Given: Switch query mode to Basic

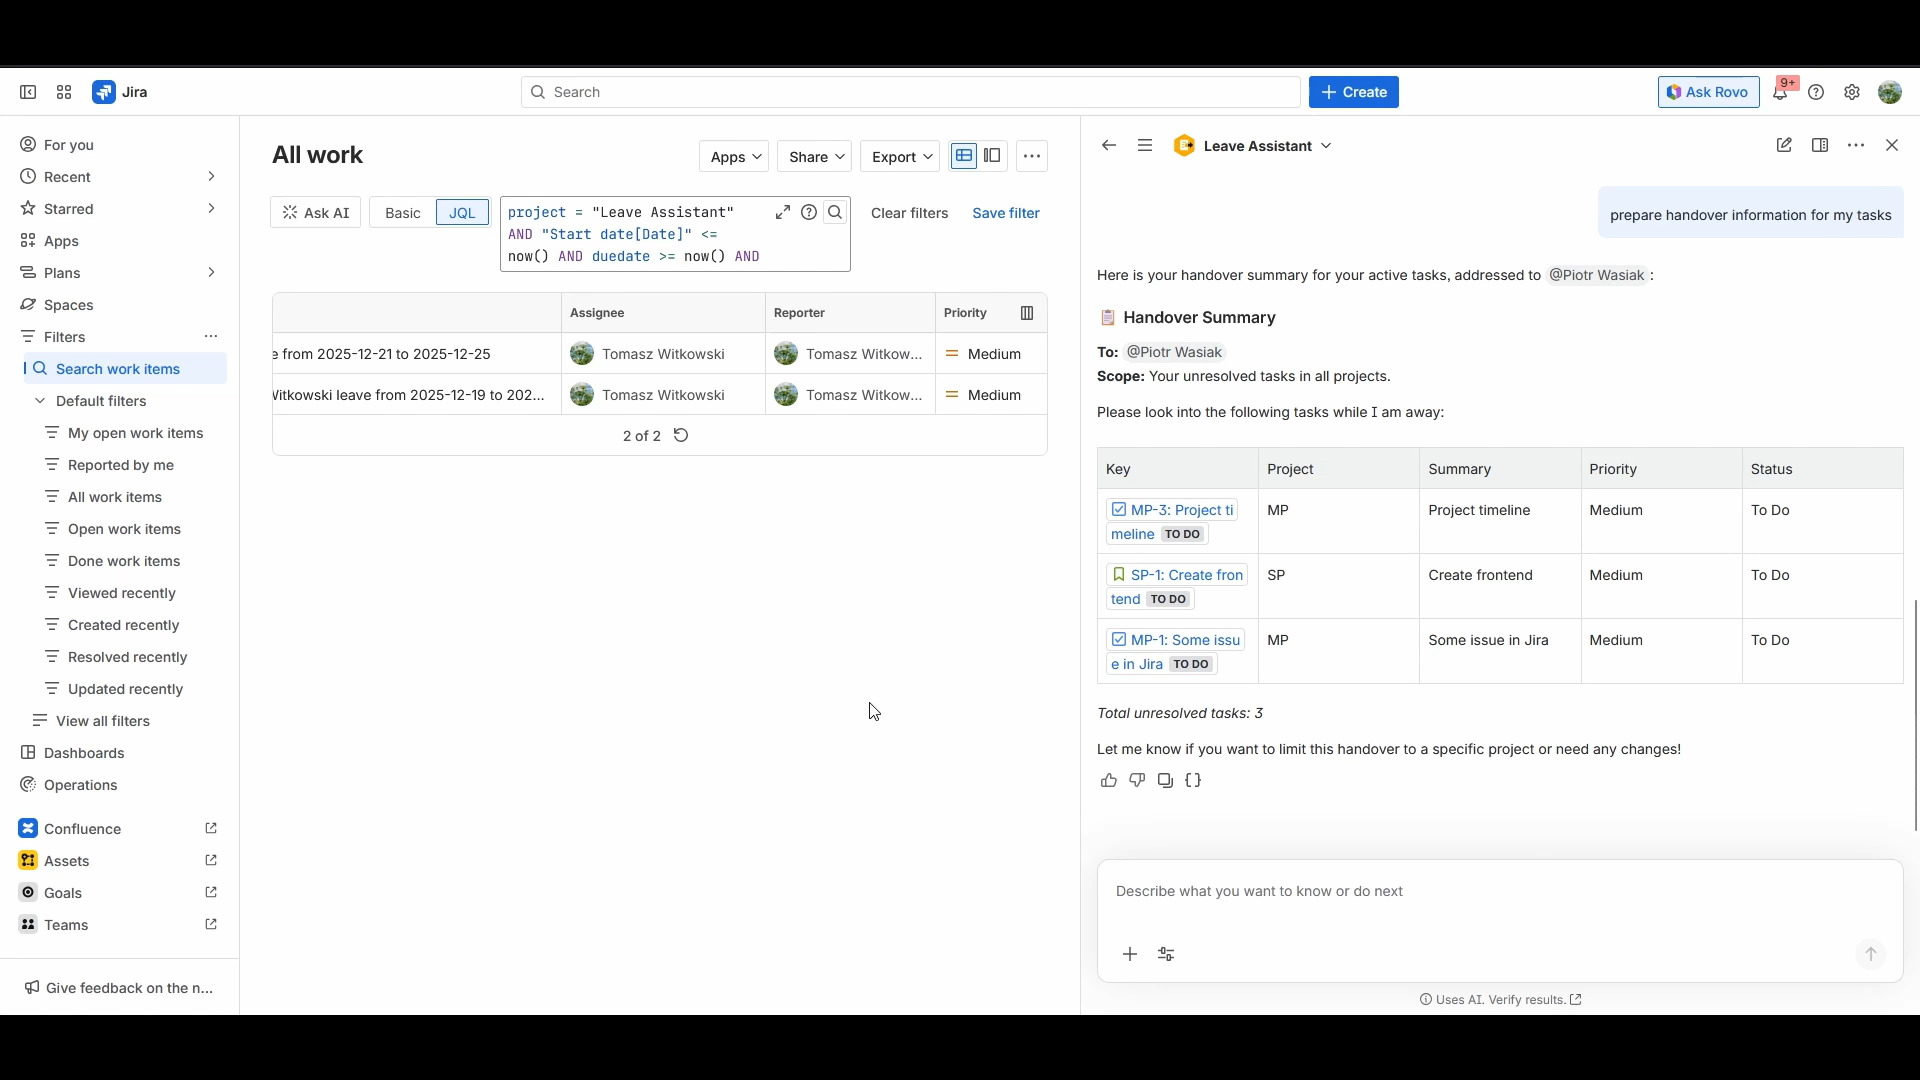Looking at the screenshot, I should point(403,213).
